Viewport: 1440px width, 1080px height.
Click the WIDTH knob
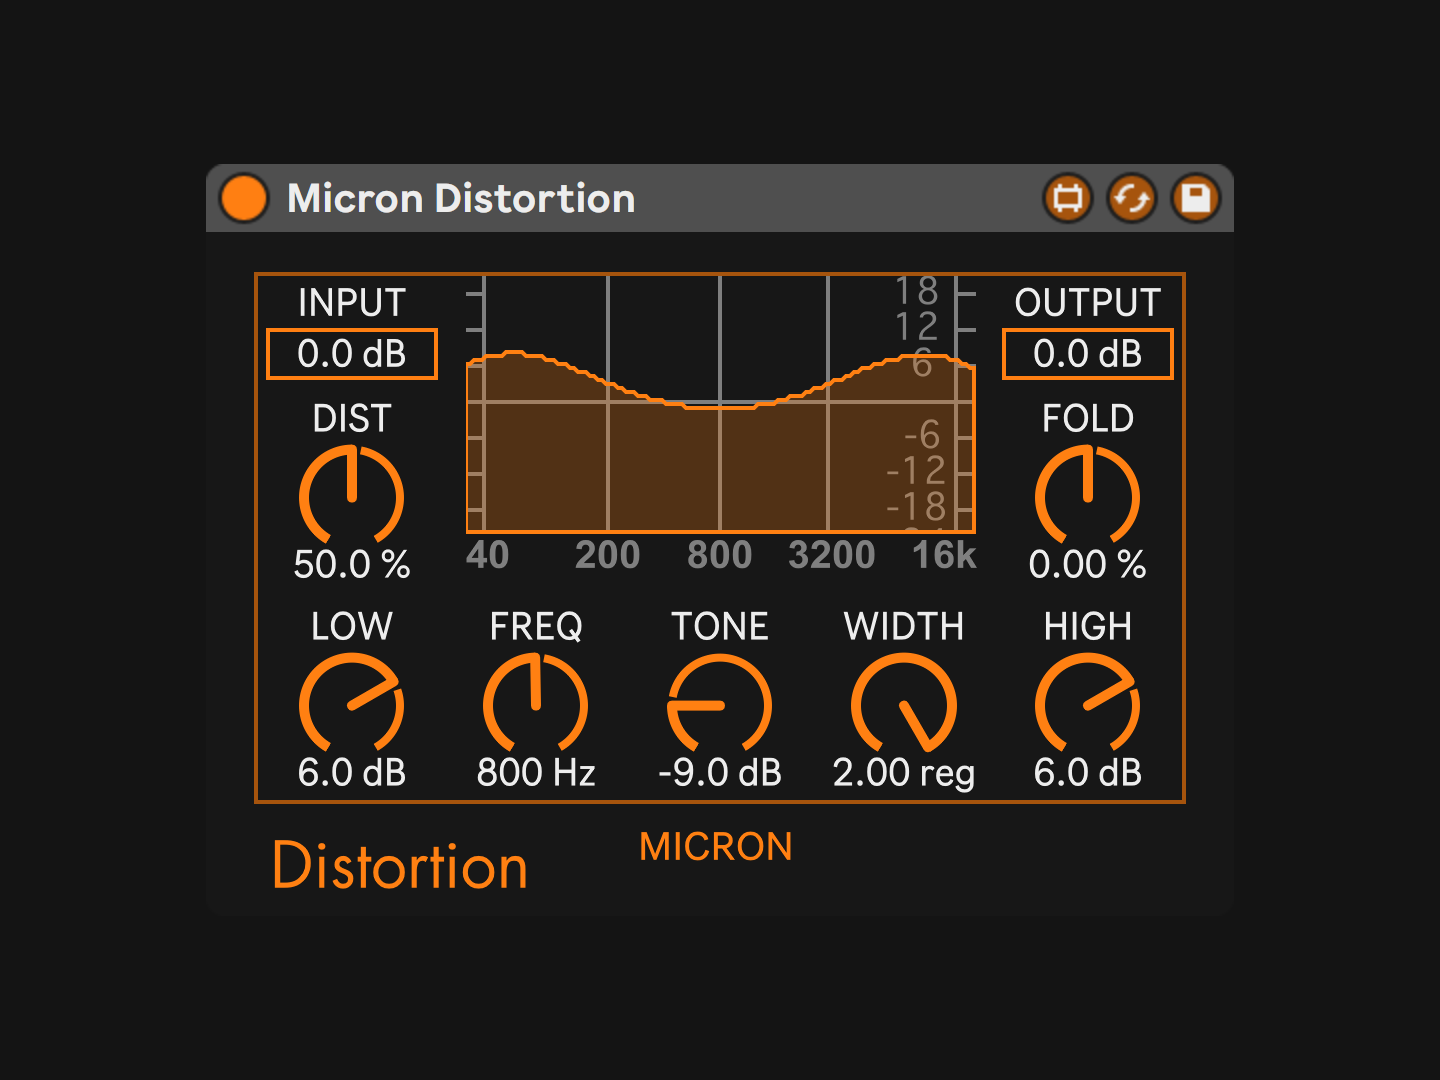pos(904,704)
